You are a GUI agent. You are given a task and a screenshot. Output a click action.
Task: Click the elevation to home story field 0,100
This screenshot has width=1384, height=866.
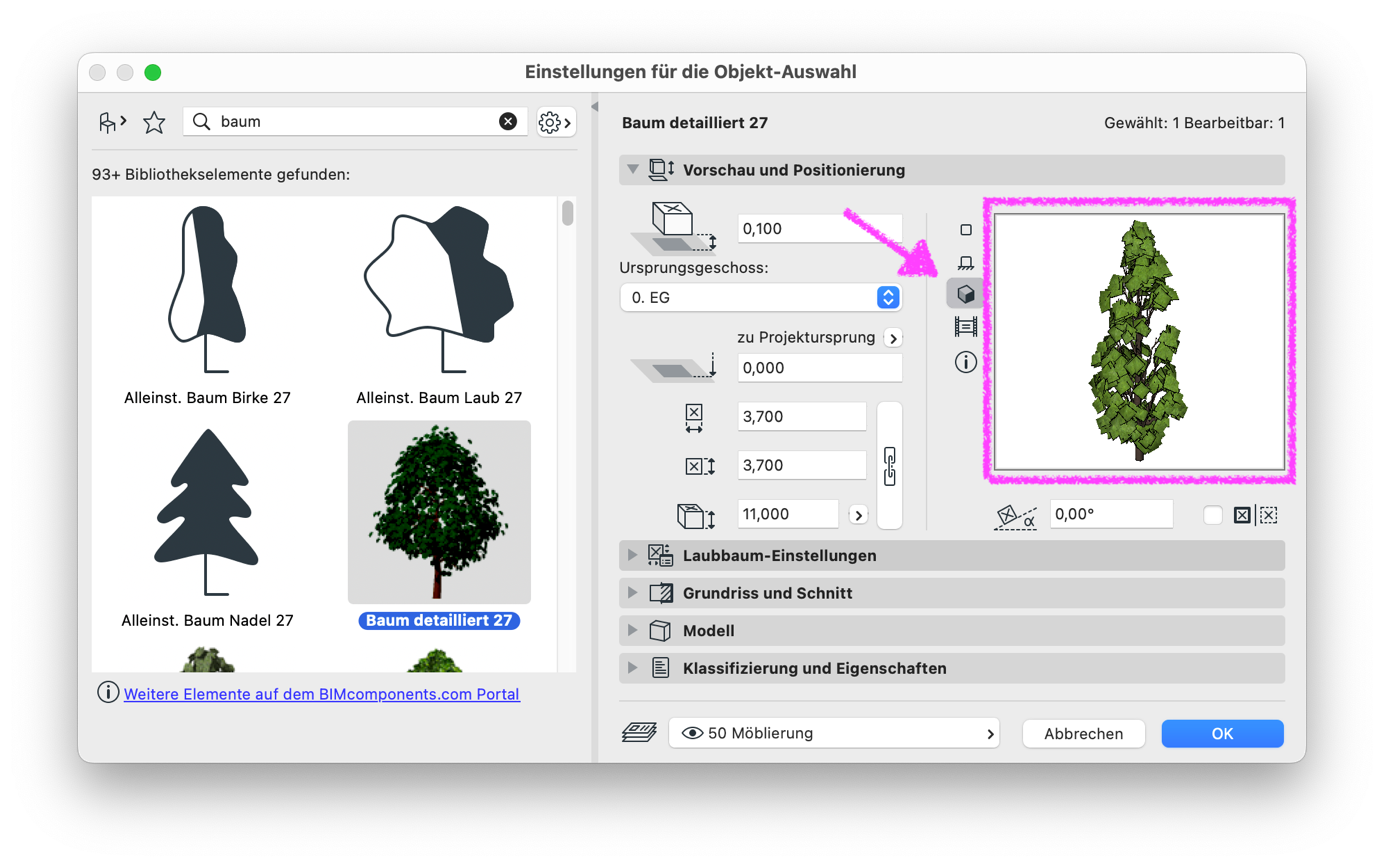[820, 229]
